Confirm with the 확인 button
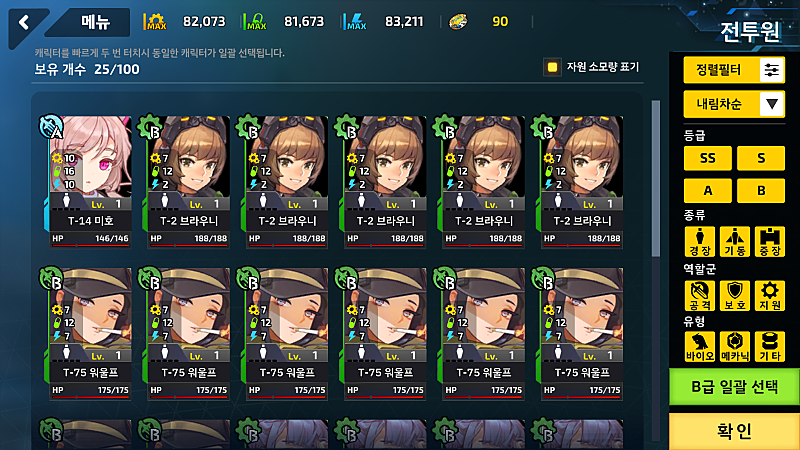The image size is (800, 450). (734, 431)
